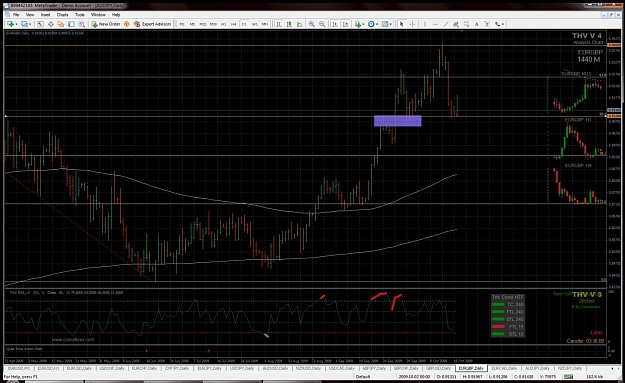
Task: Open the Periods clock dropdown
Action: tap(373, 24)
